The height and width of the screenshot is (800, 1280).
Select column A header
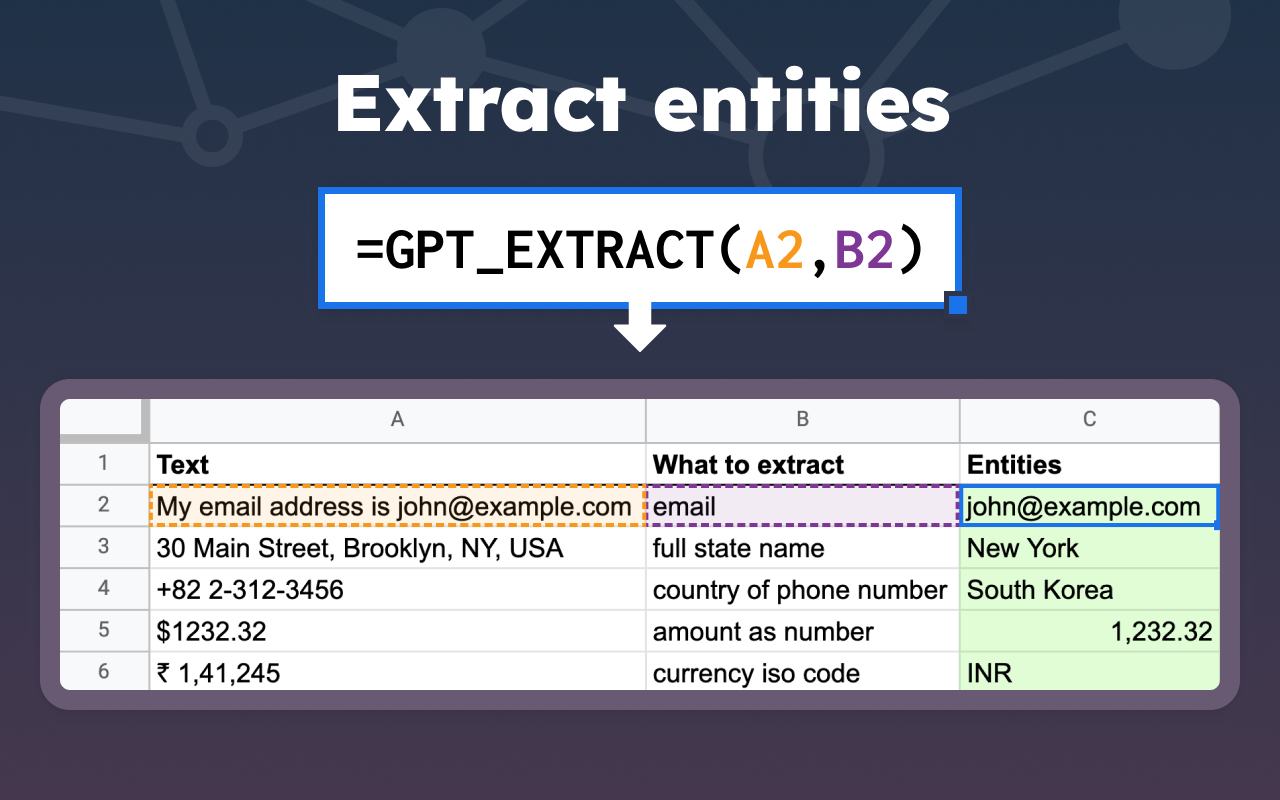click(397, 420)
